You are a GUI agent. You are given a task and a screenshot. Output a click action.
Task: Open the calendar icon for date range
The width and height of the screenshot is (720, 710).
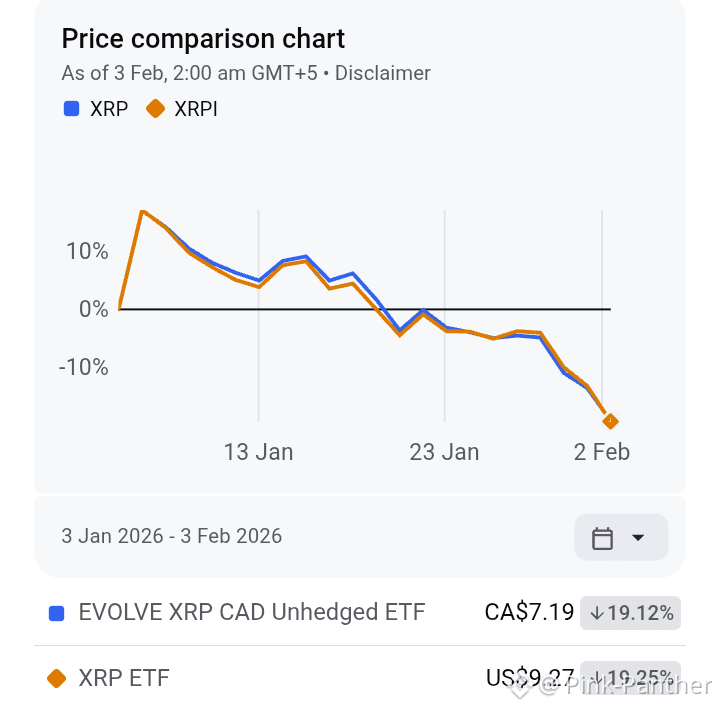pos(602,538)
